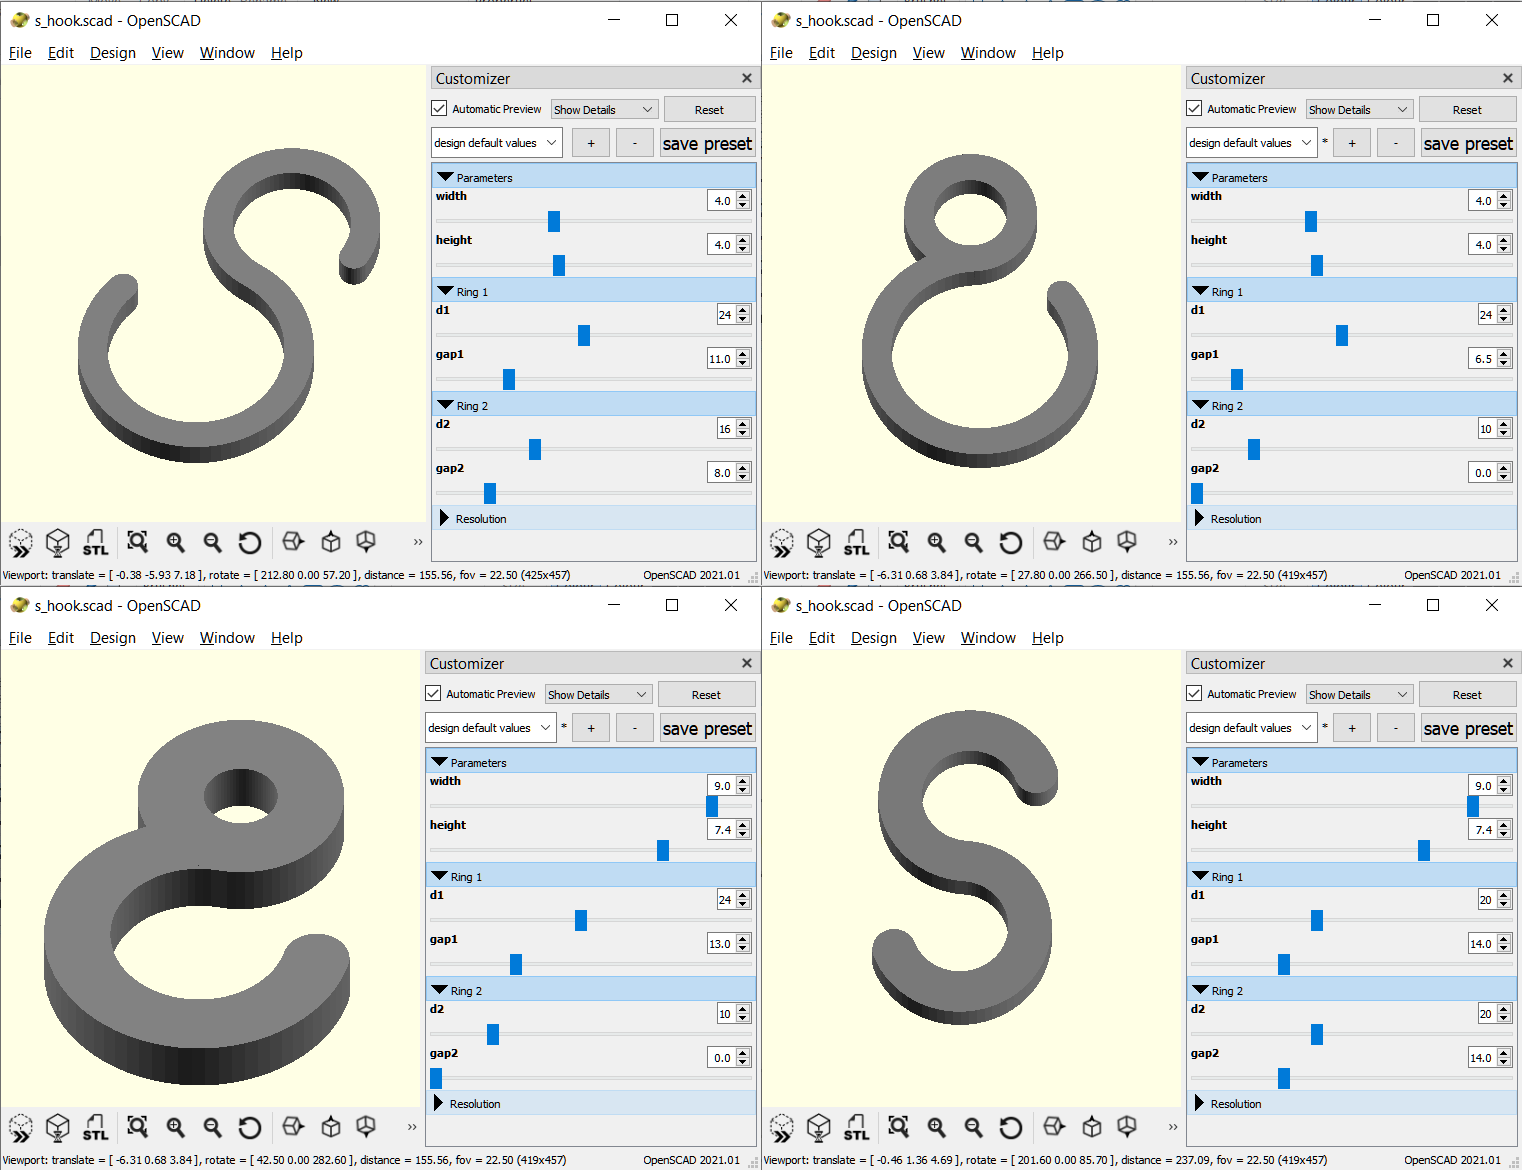Uncheck Automatic Preview in top-left window
1522x1170 pixels.
click(440, 109)
